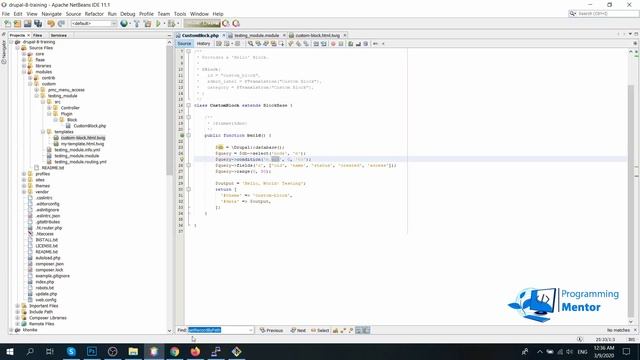
Task: Toggle Match Case in the Find bar
Action: pyautogui.click(x=335, y=330)
